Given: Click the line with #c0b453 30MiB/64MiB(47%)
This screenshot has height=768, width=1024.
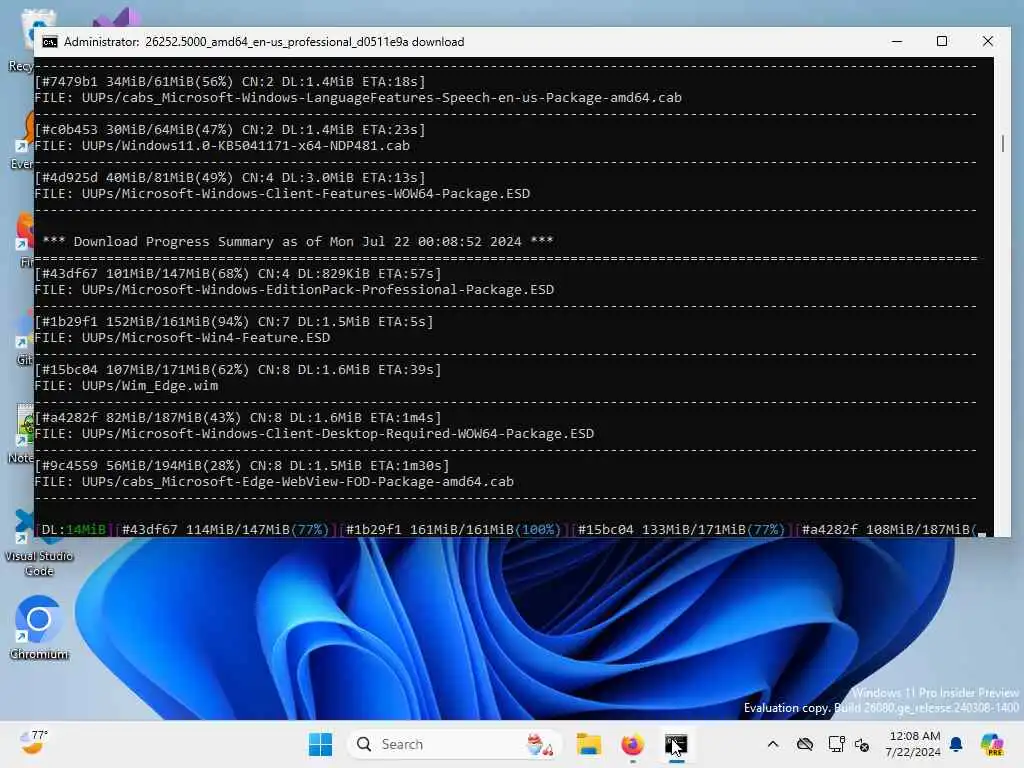Looking at the screenshot, I should (x=230, y=130).
